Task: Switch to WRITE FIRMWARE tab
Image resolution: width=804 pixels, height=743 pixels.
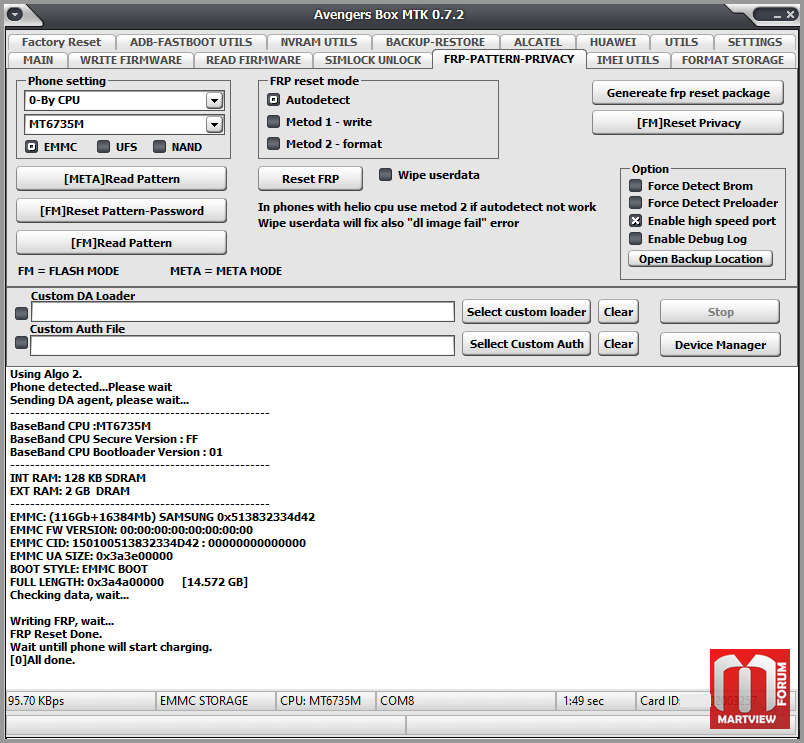Action: tap(131, 60)
